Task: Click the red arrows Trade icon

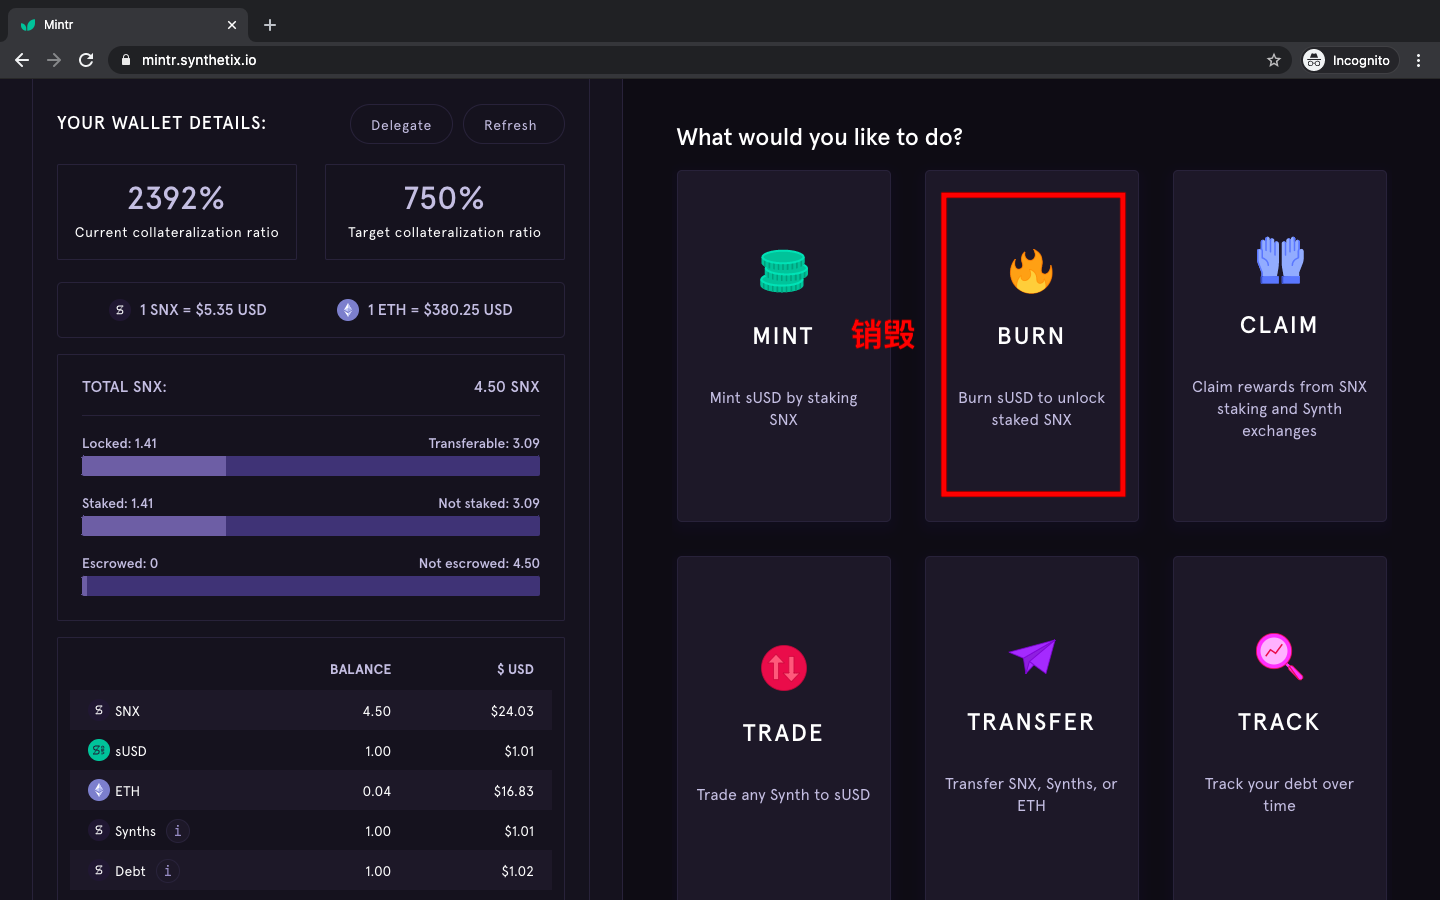Action: (783, 668)
